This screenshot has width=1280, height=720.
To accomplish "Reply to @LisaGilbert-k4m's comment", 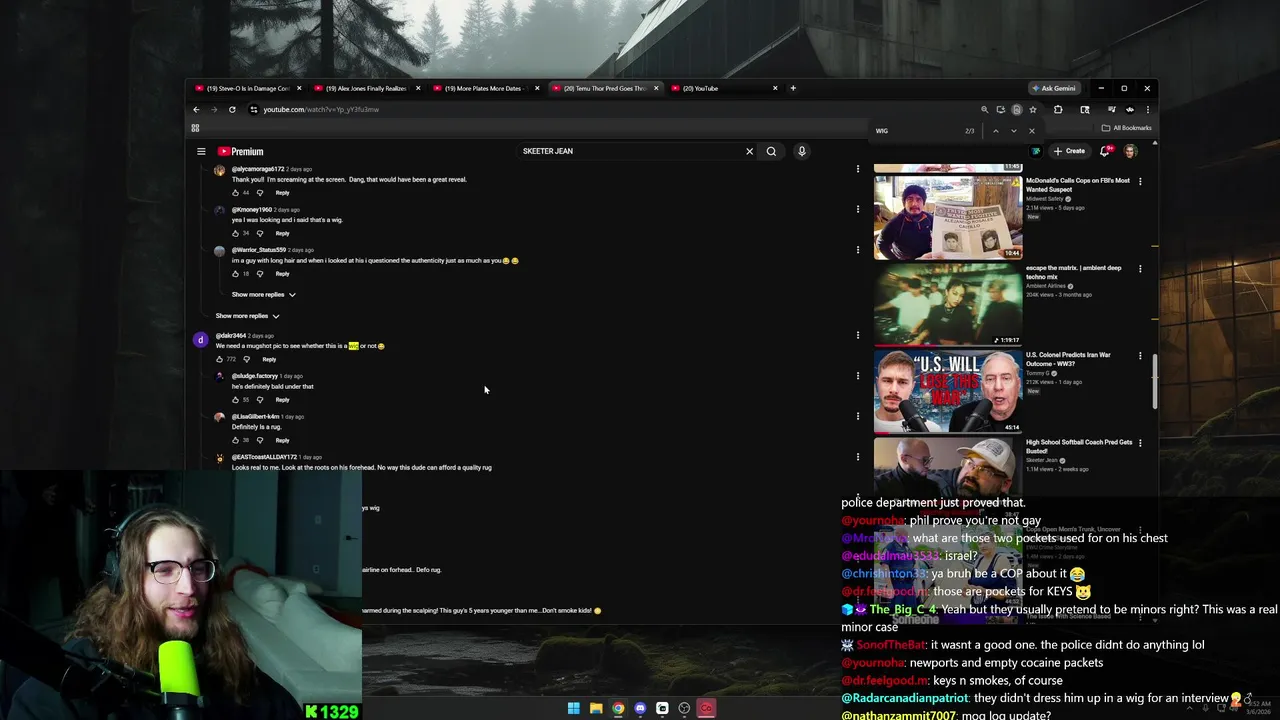I will (282, 440).
